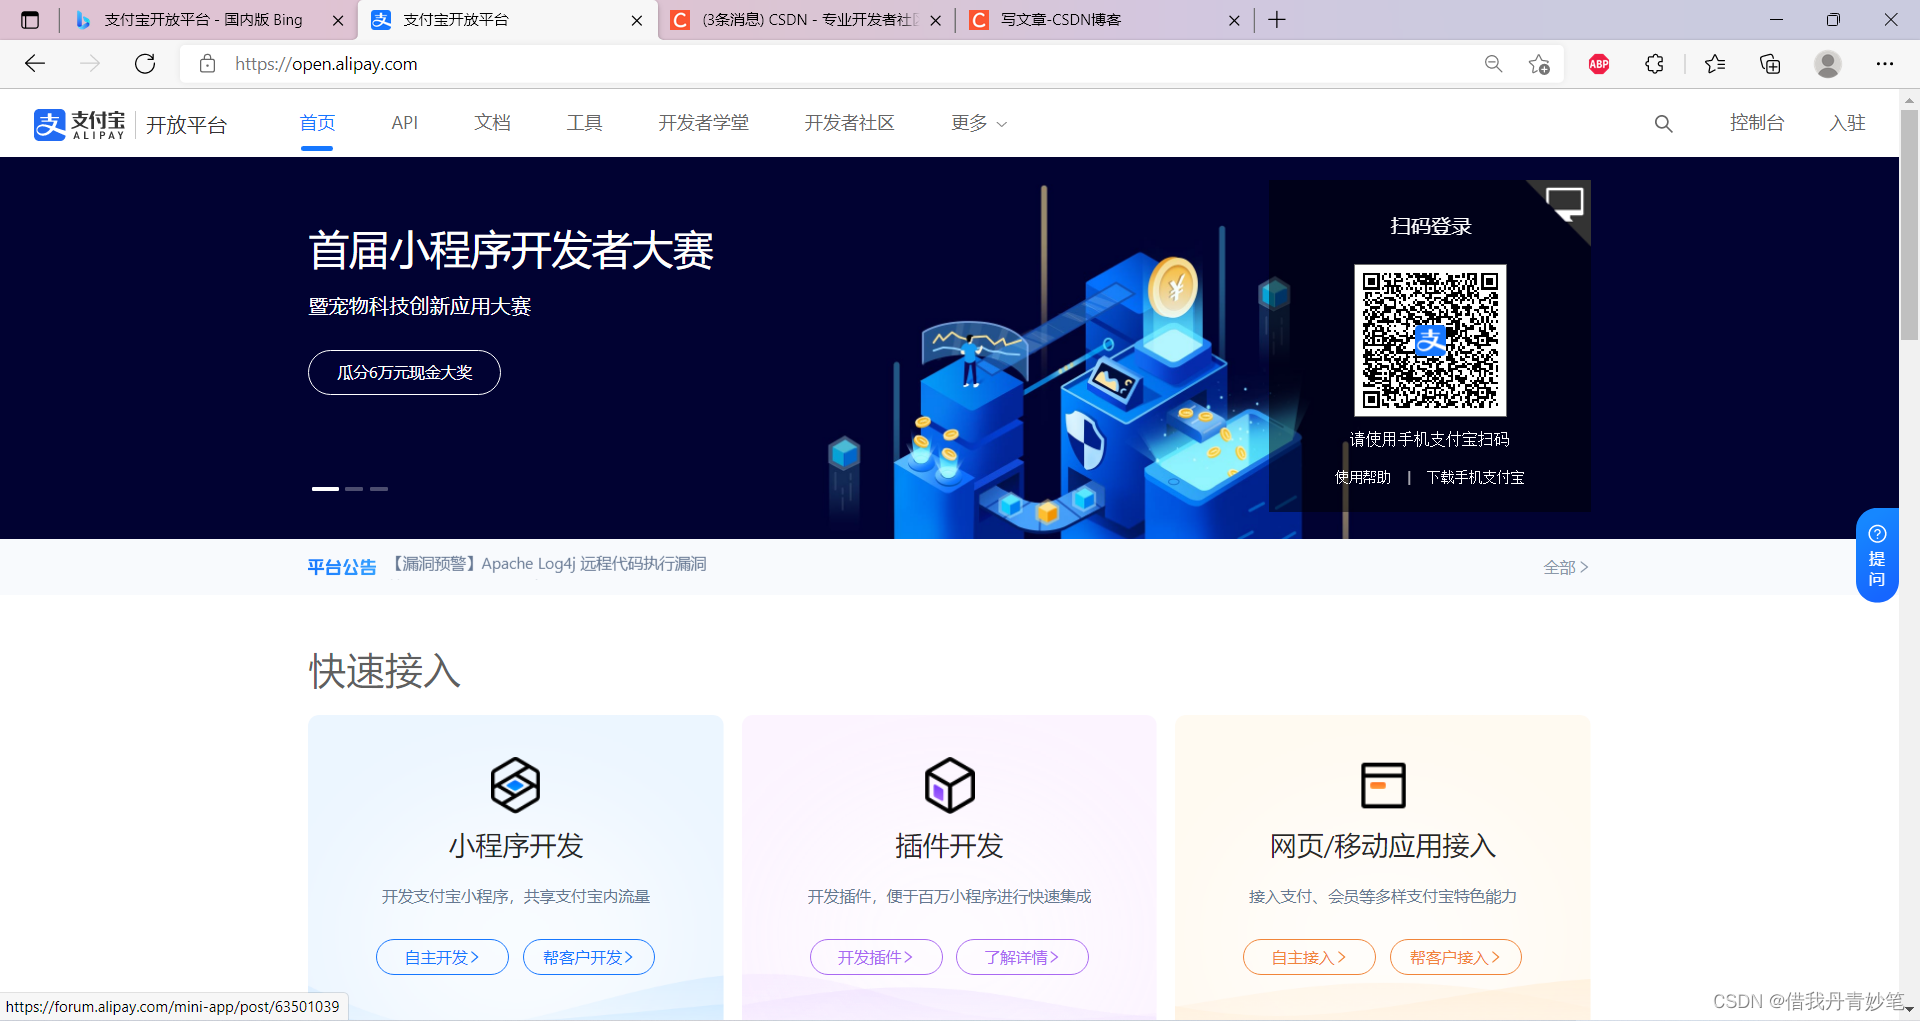Click the plugin development box icon
The image size is (1920, 1021).
[949, 785]
